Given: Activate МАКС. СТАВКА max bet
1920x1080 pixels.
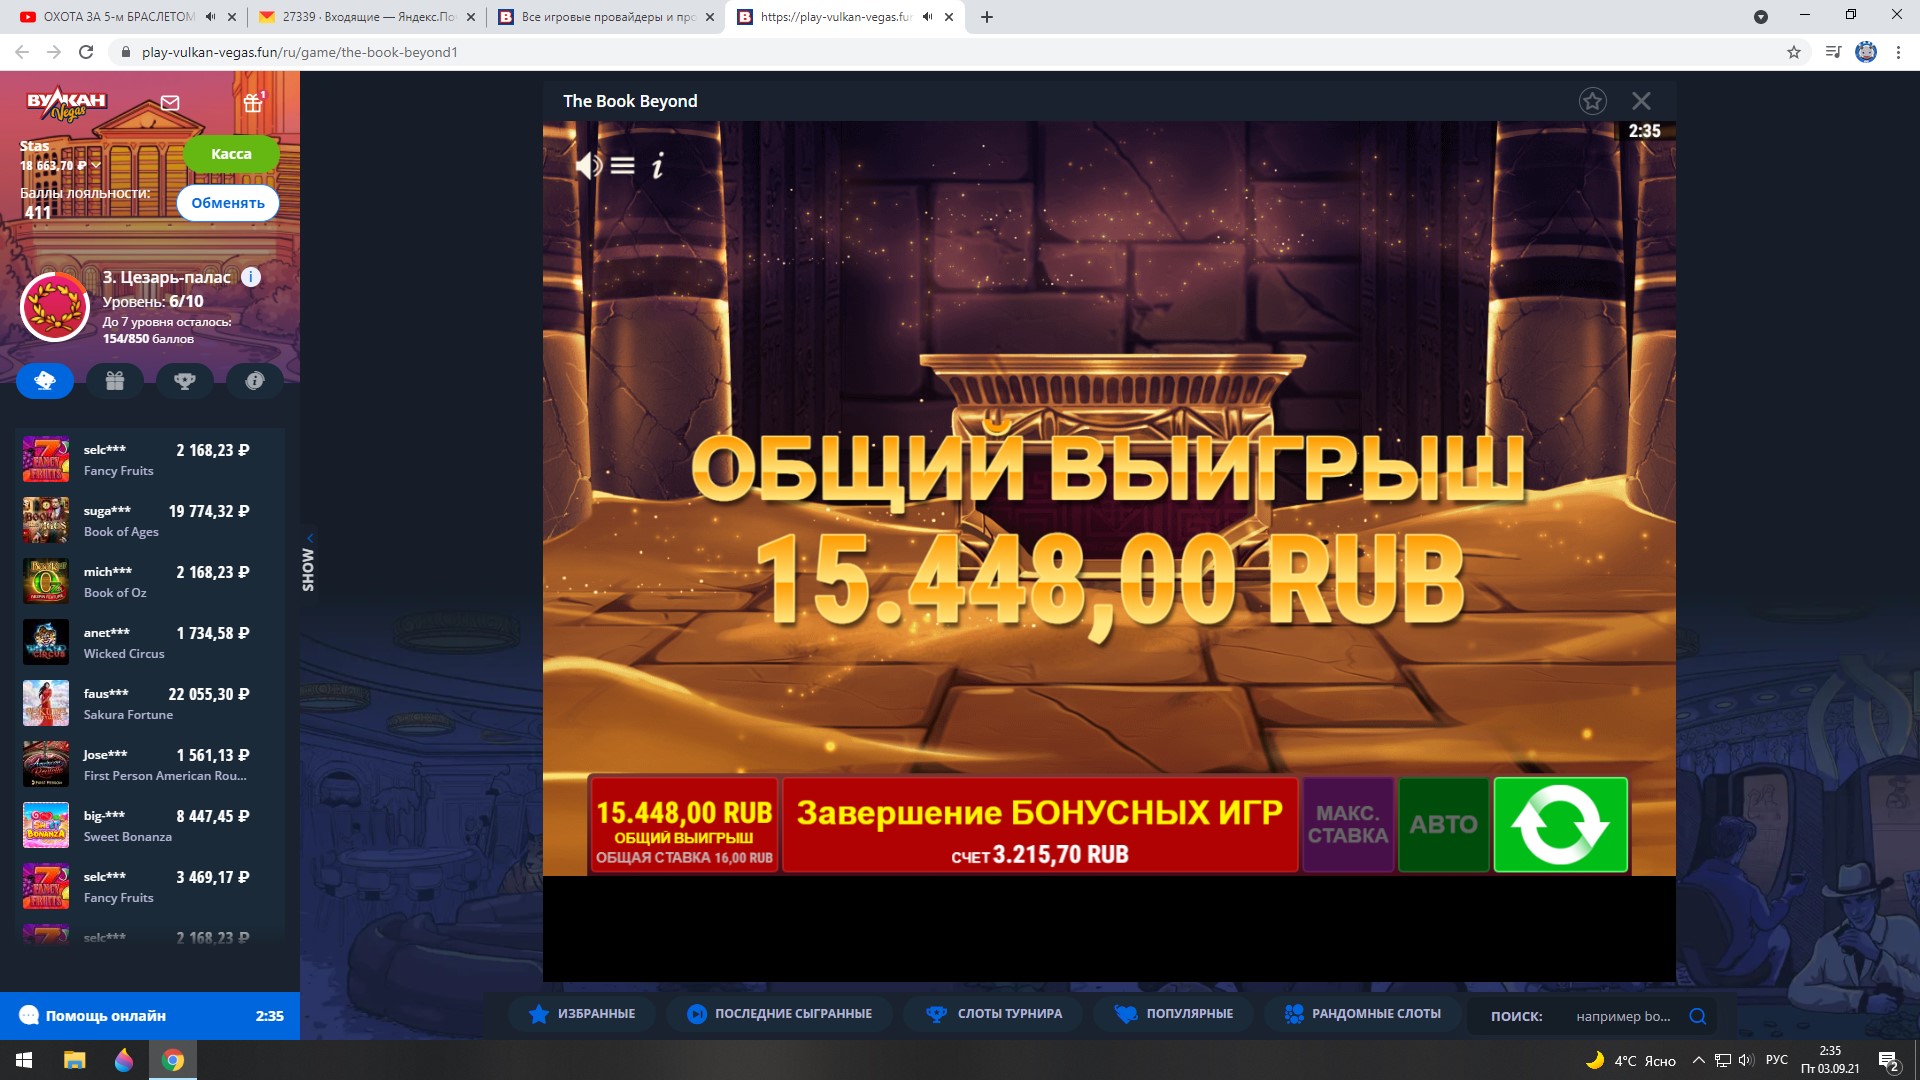Looking at the screenshot, I should 1347,824.
